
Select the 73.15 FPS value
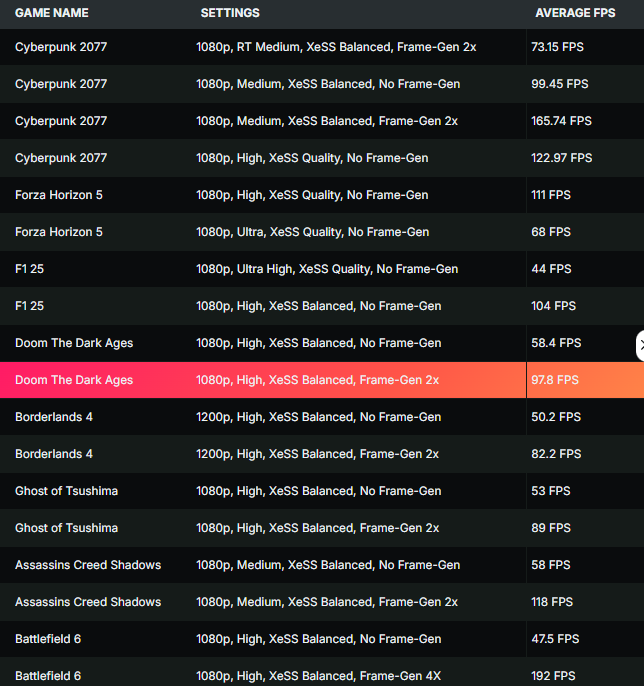557,47
